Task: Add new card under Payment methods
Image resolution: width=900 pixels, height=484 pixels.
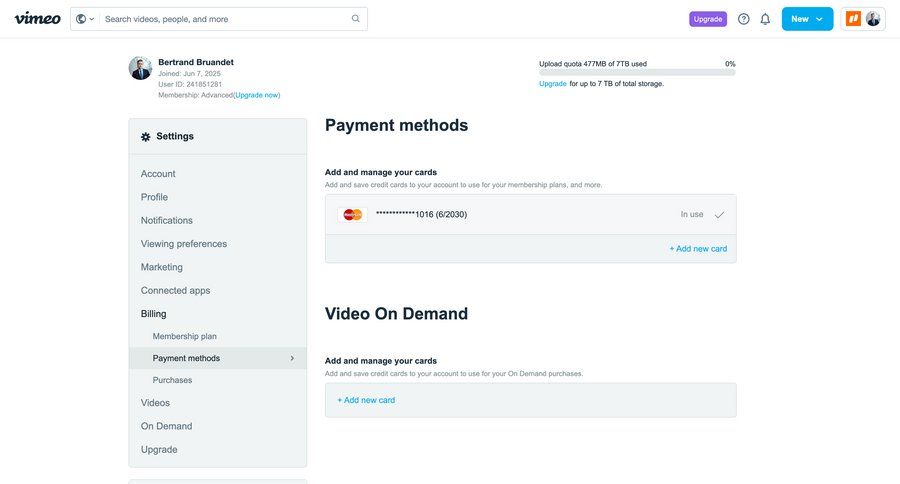Action: coord(698,249)
